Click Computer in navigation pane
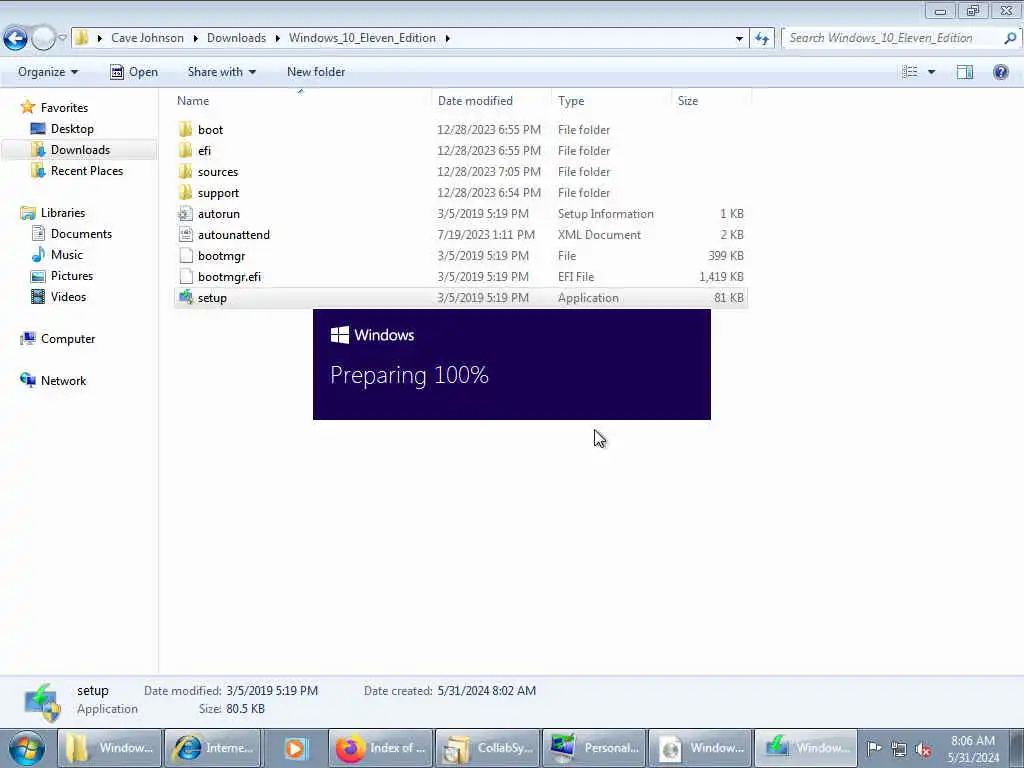Viewport: 1024px width, 768px height. [68, 339]
